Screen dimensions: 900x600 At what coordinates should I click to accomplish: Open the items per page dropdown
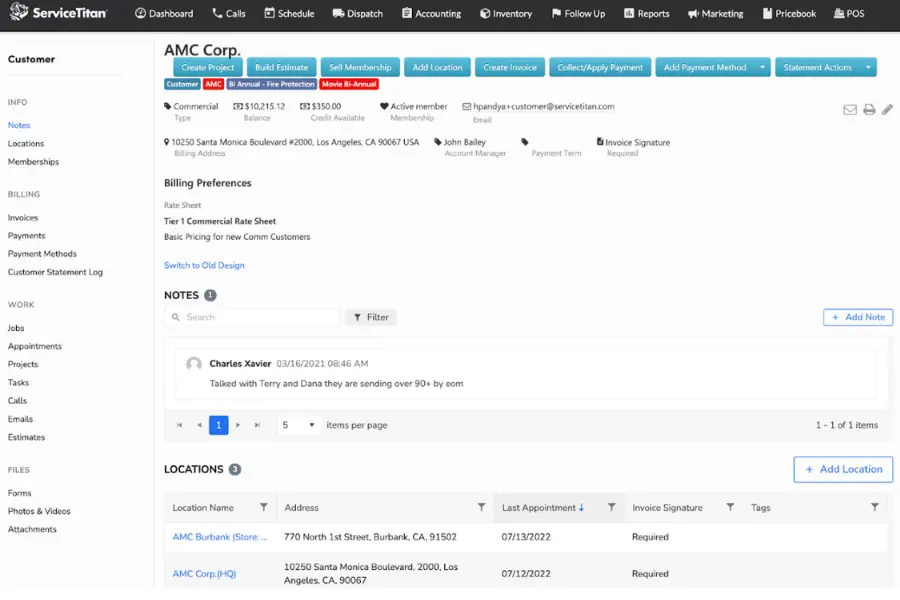tap(298, 425)
